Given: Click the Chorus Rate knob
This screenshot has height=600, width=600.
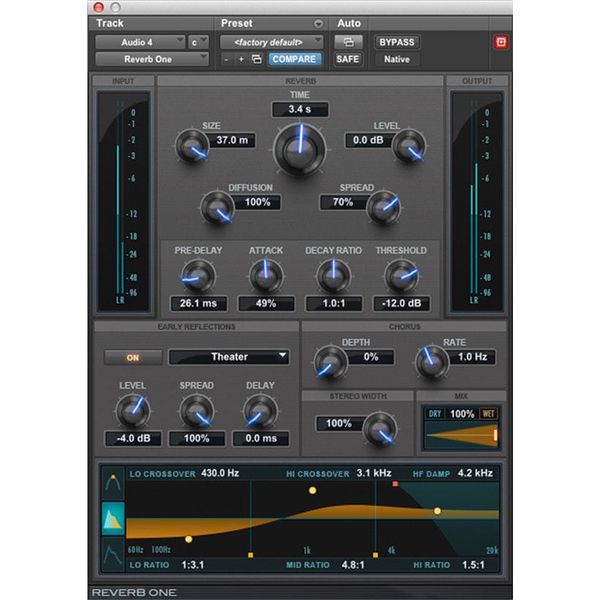Looking at the screenshot, I should pos(432,362).
